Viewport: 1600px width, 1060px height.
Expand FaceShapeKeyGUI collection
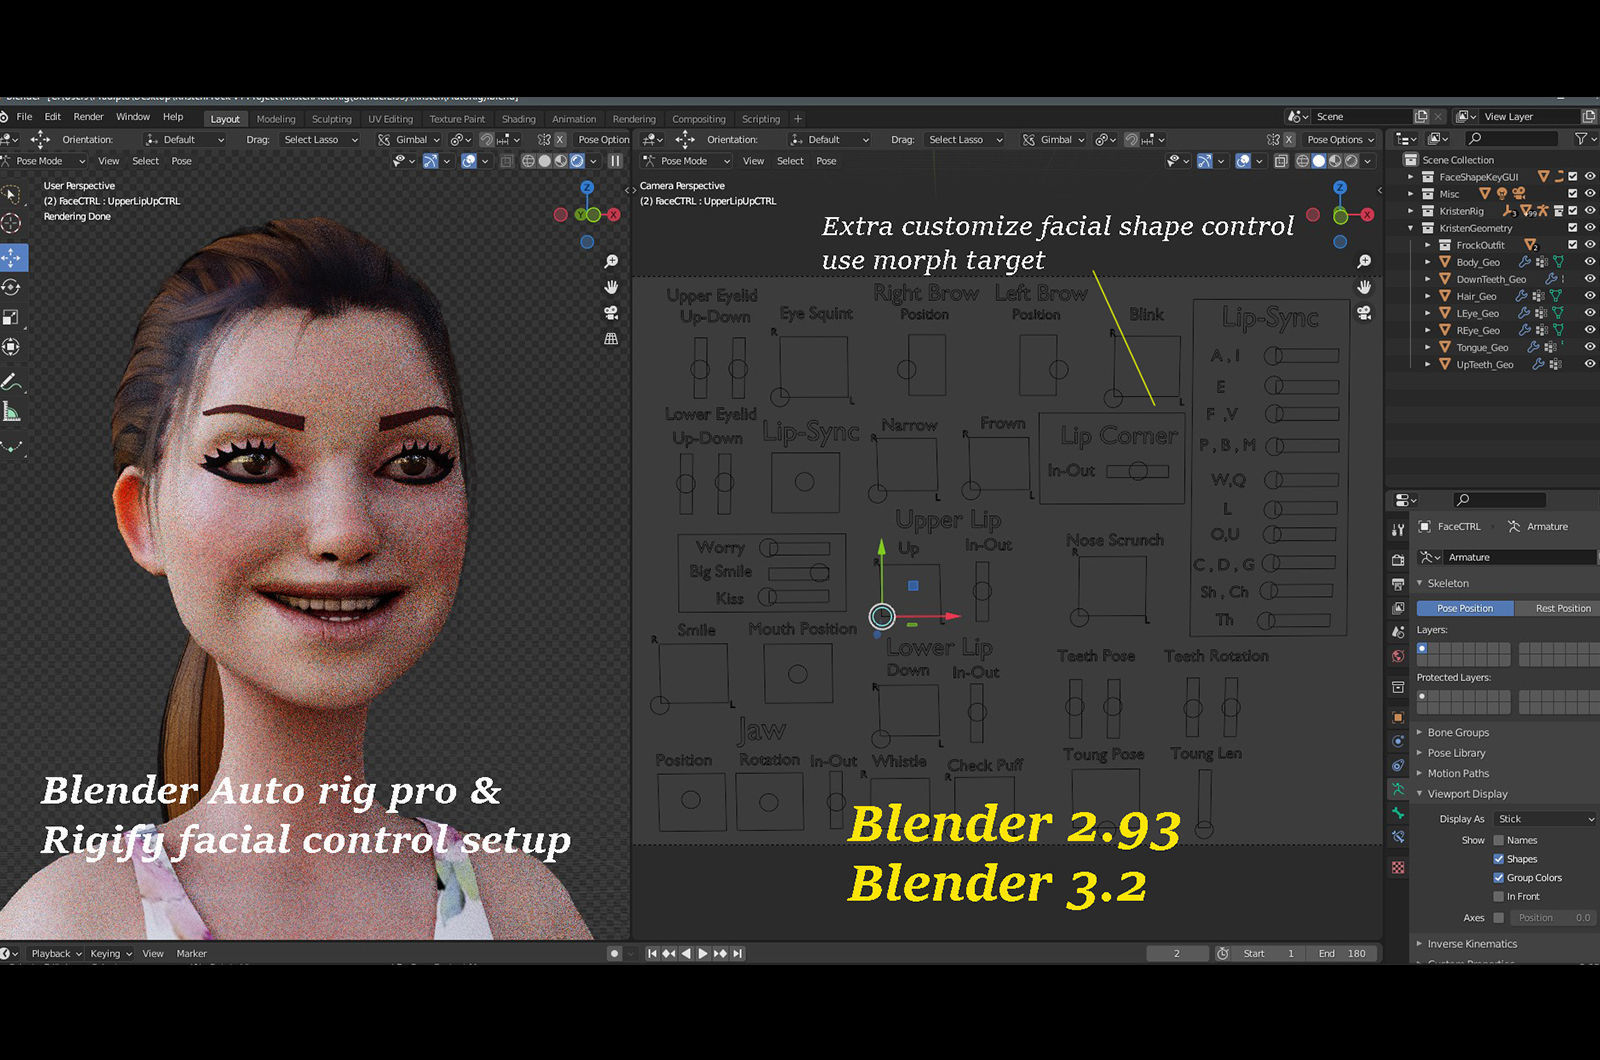(1411, 177)
